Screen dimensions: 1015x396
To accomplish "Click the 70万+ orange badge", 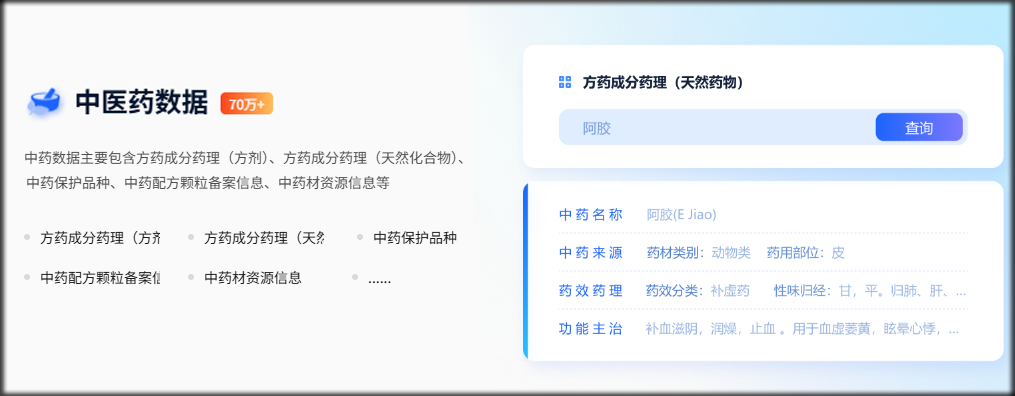I will point(247,104).
